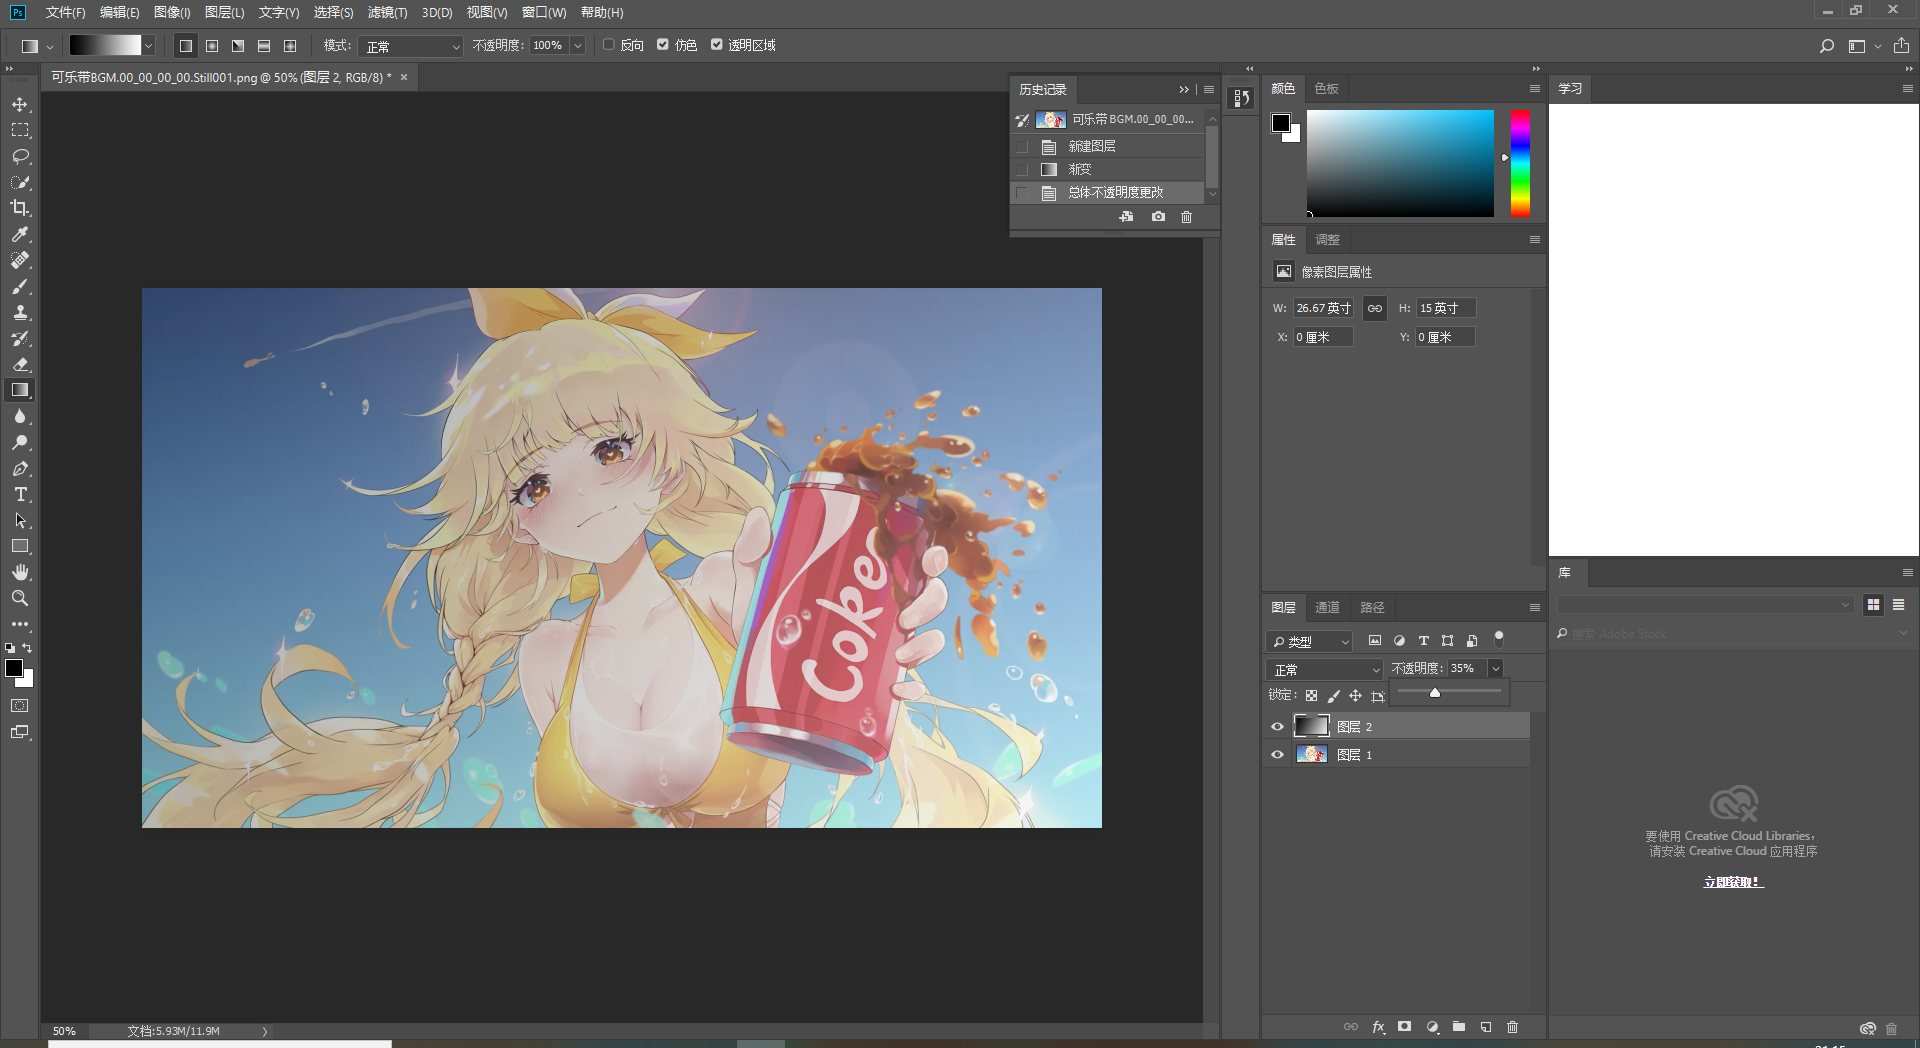The width and height of the screenshot is (1920, 1048).
Task: Delete the current history state
Action: [x=1186, y=217]
